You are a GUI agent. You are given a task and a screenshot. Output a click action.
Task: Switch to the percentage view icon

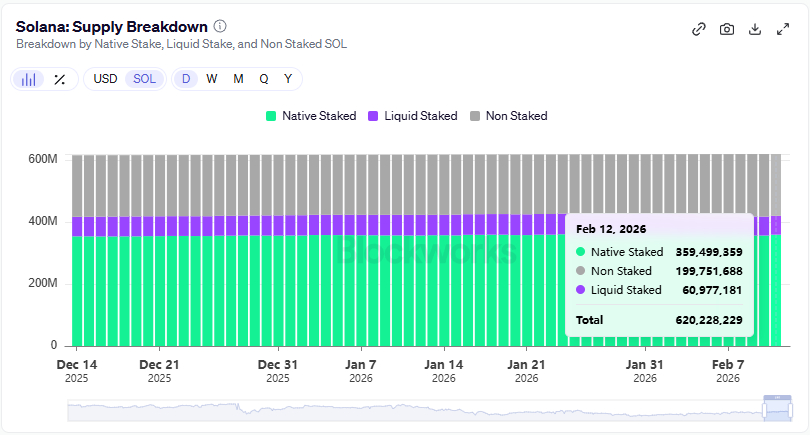click(x=60, y=79)
